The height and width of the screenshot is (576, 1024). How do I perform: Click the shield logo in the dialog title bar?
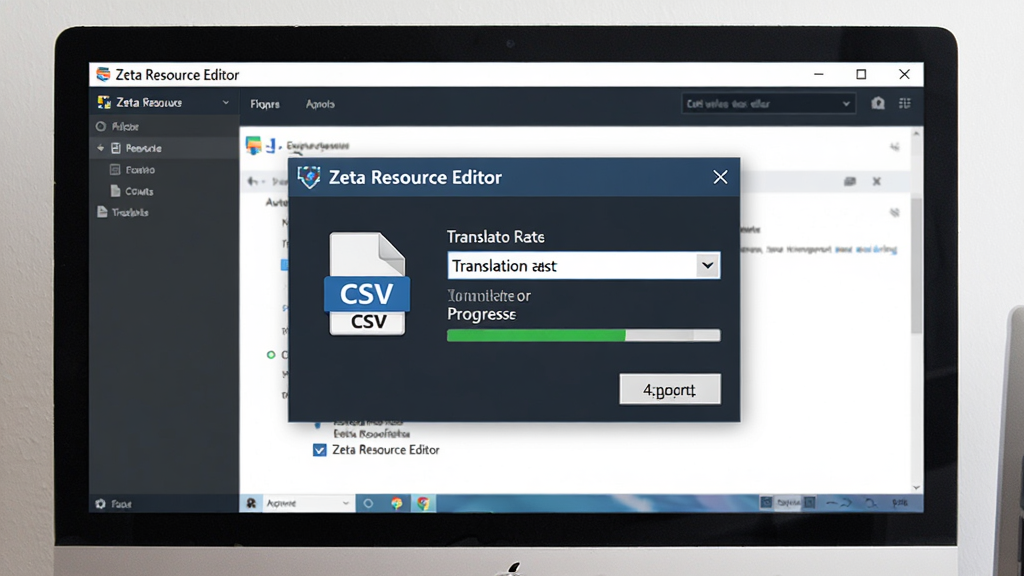pos(309,177)
